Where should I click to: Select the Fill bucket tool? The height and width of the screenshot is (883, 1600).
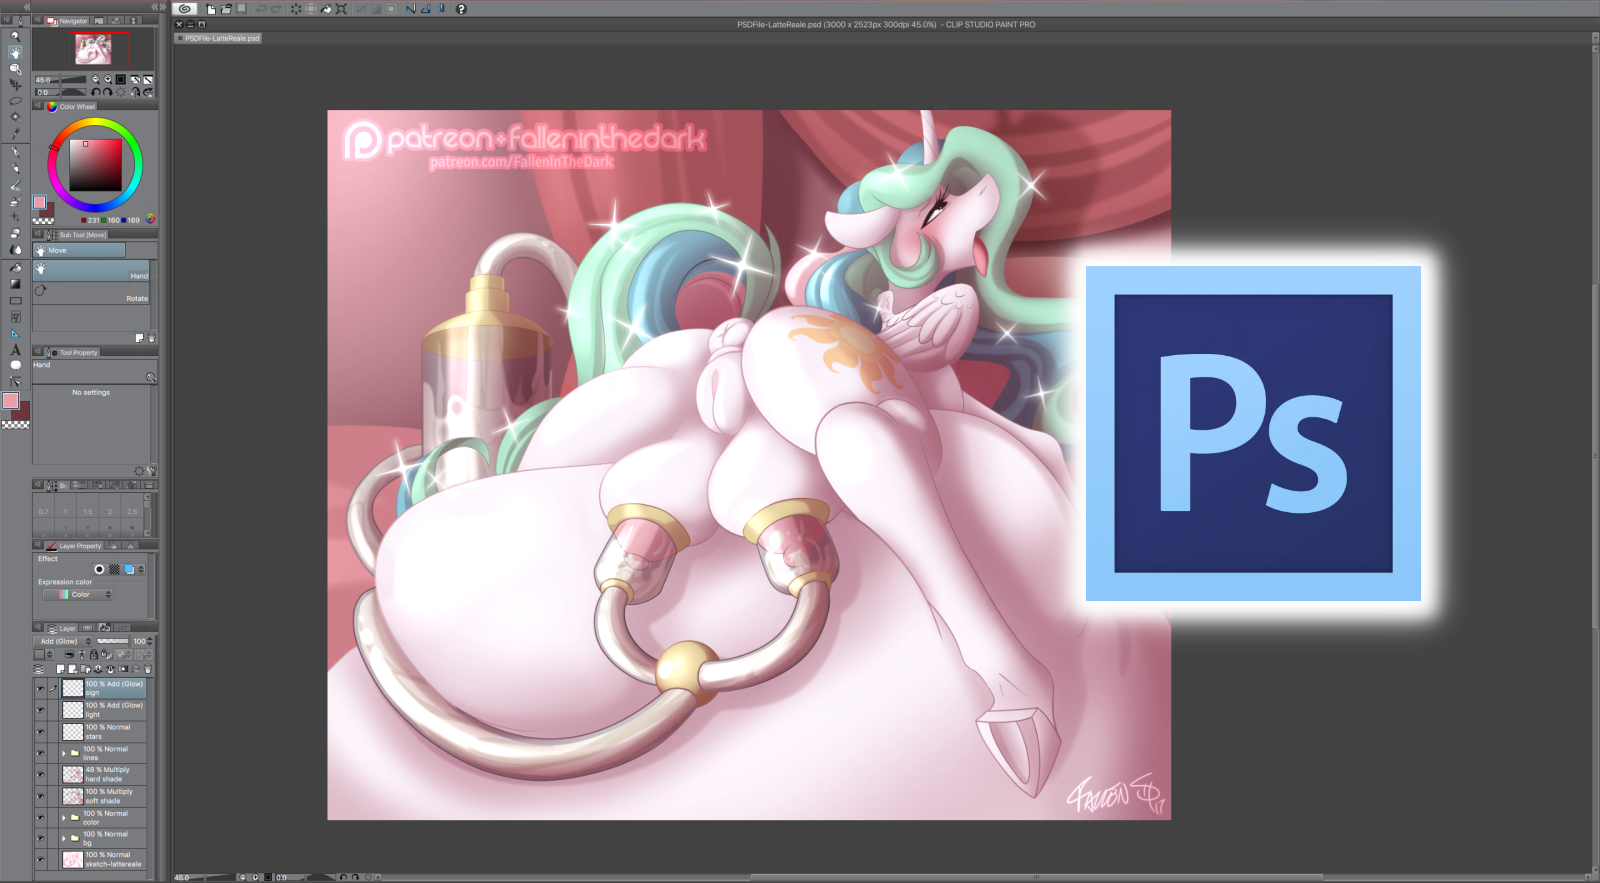15,268
